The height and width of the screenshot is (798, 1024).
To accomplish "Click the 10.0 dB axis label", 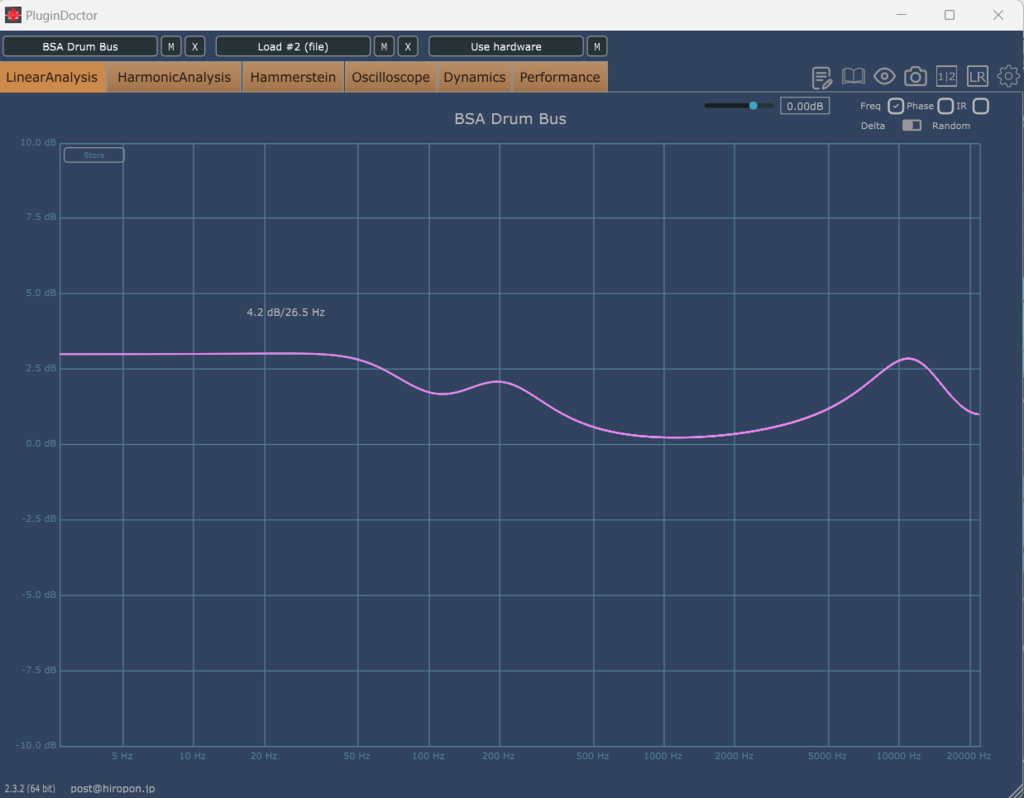I will [x=38, y=142].
